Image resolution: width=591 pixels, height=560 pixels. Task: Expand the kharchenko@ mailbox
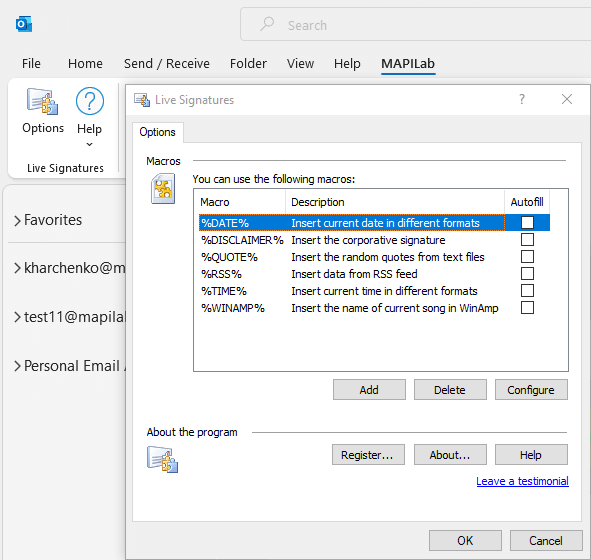(17, 268)
